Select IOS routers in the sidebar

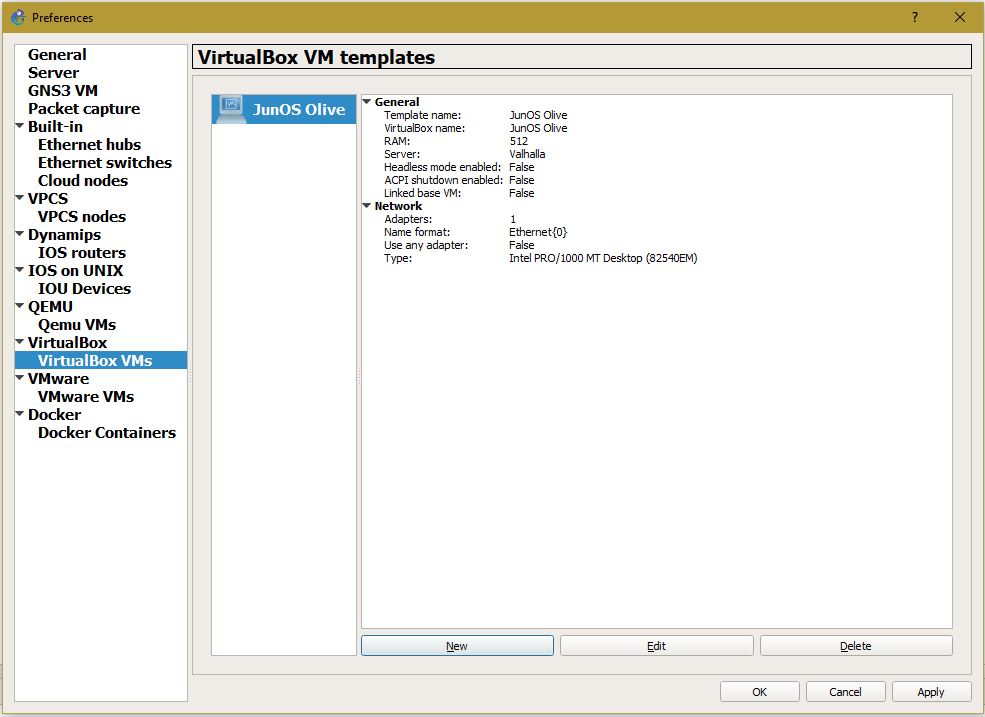[82, 253]
